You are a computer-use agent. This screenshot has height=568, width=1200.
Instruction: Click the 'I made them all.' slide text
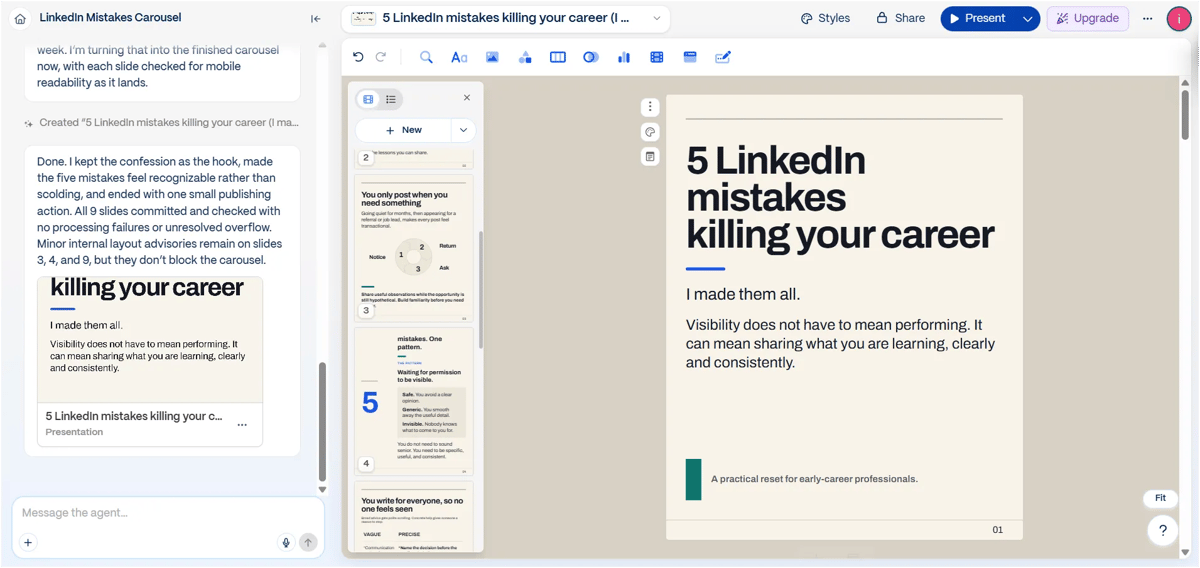click(743, 294)
